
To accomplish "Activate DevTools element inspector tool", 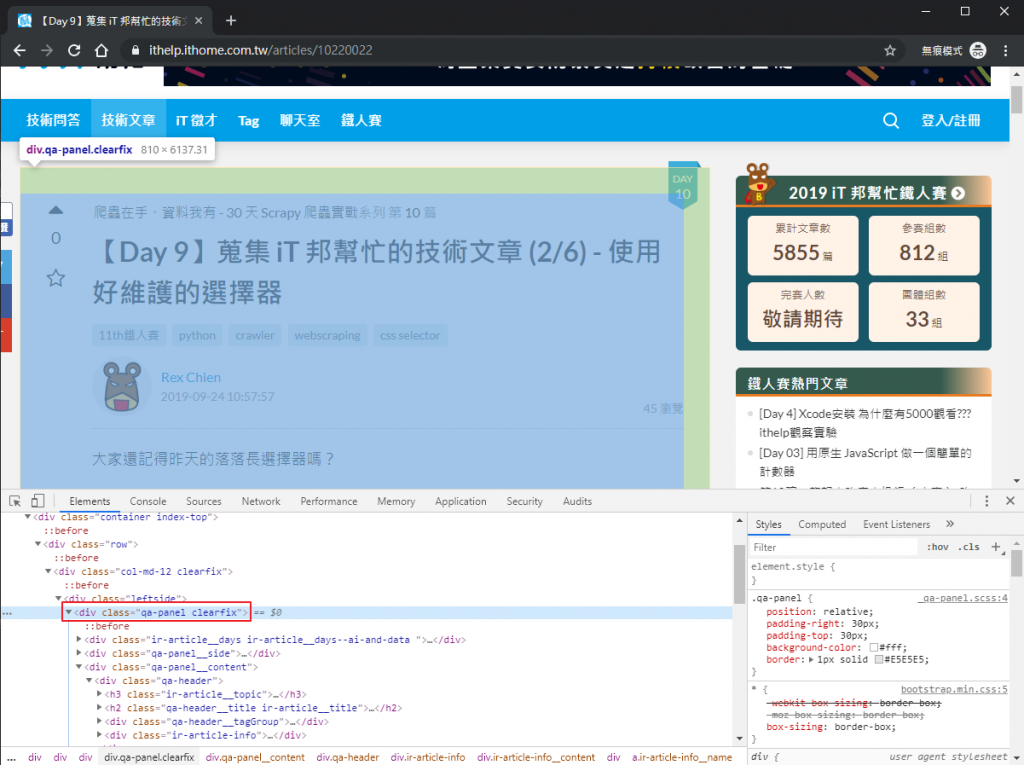I will click(x=15, y=501).
